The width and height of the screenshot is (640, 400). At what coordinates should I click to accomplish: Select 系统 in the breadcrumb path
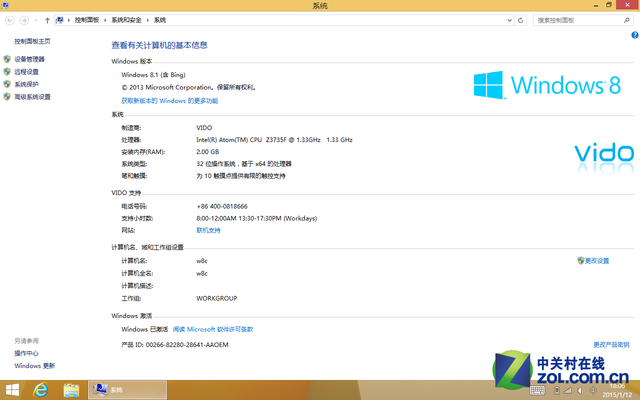[x=160, y=20]
